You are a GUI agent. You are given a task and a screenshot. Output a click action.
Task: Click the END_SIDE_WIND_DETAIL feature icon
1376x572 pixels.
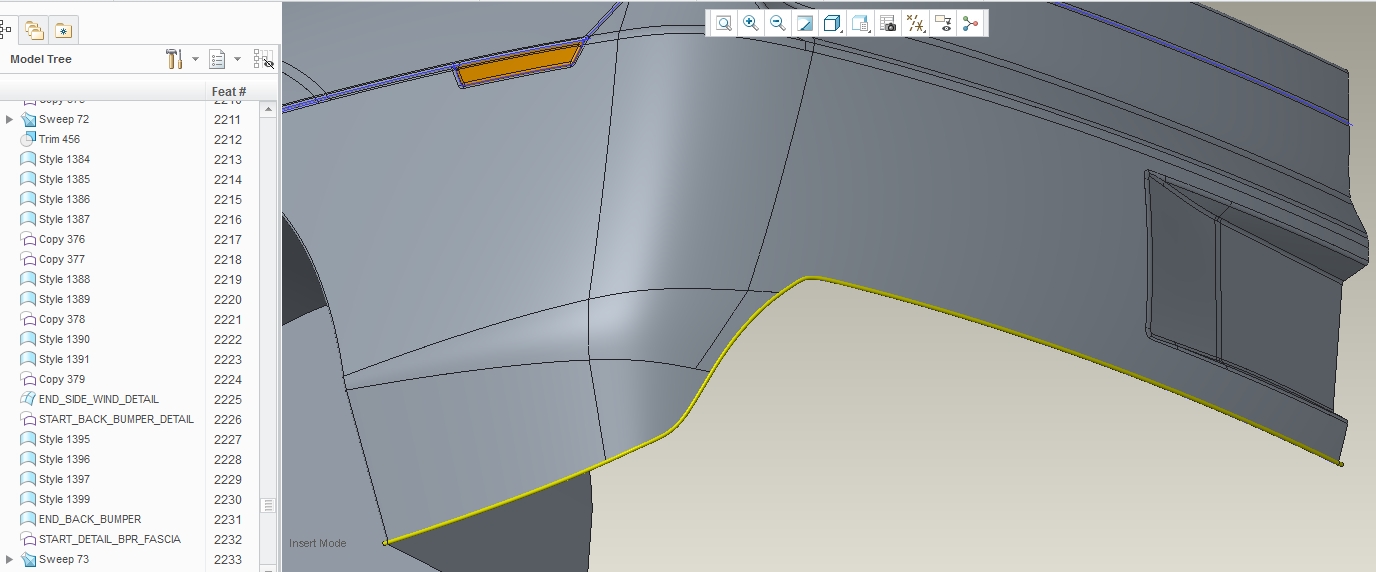pos(28,399)
